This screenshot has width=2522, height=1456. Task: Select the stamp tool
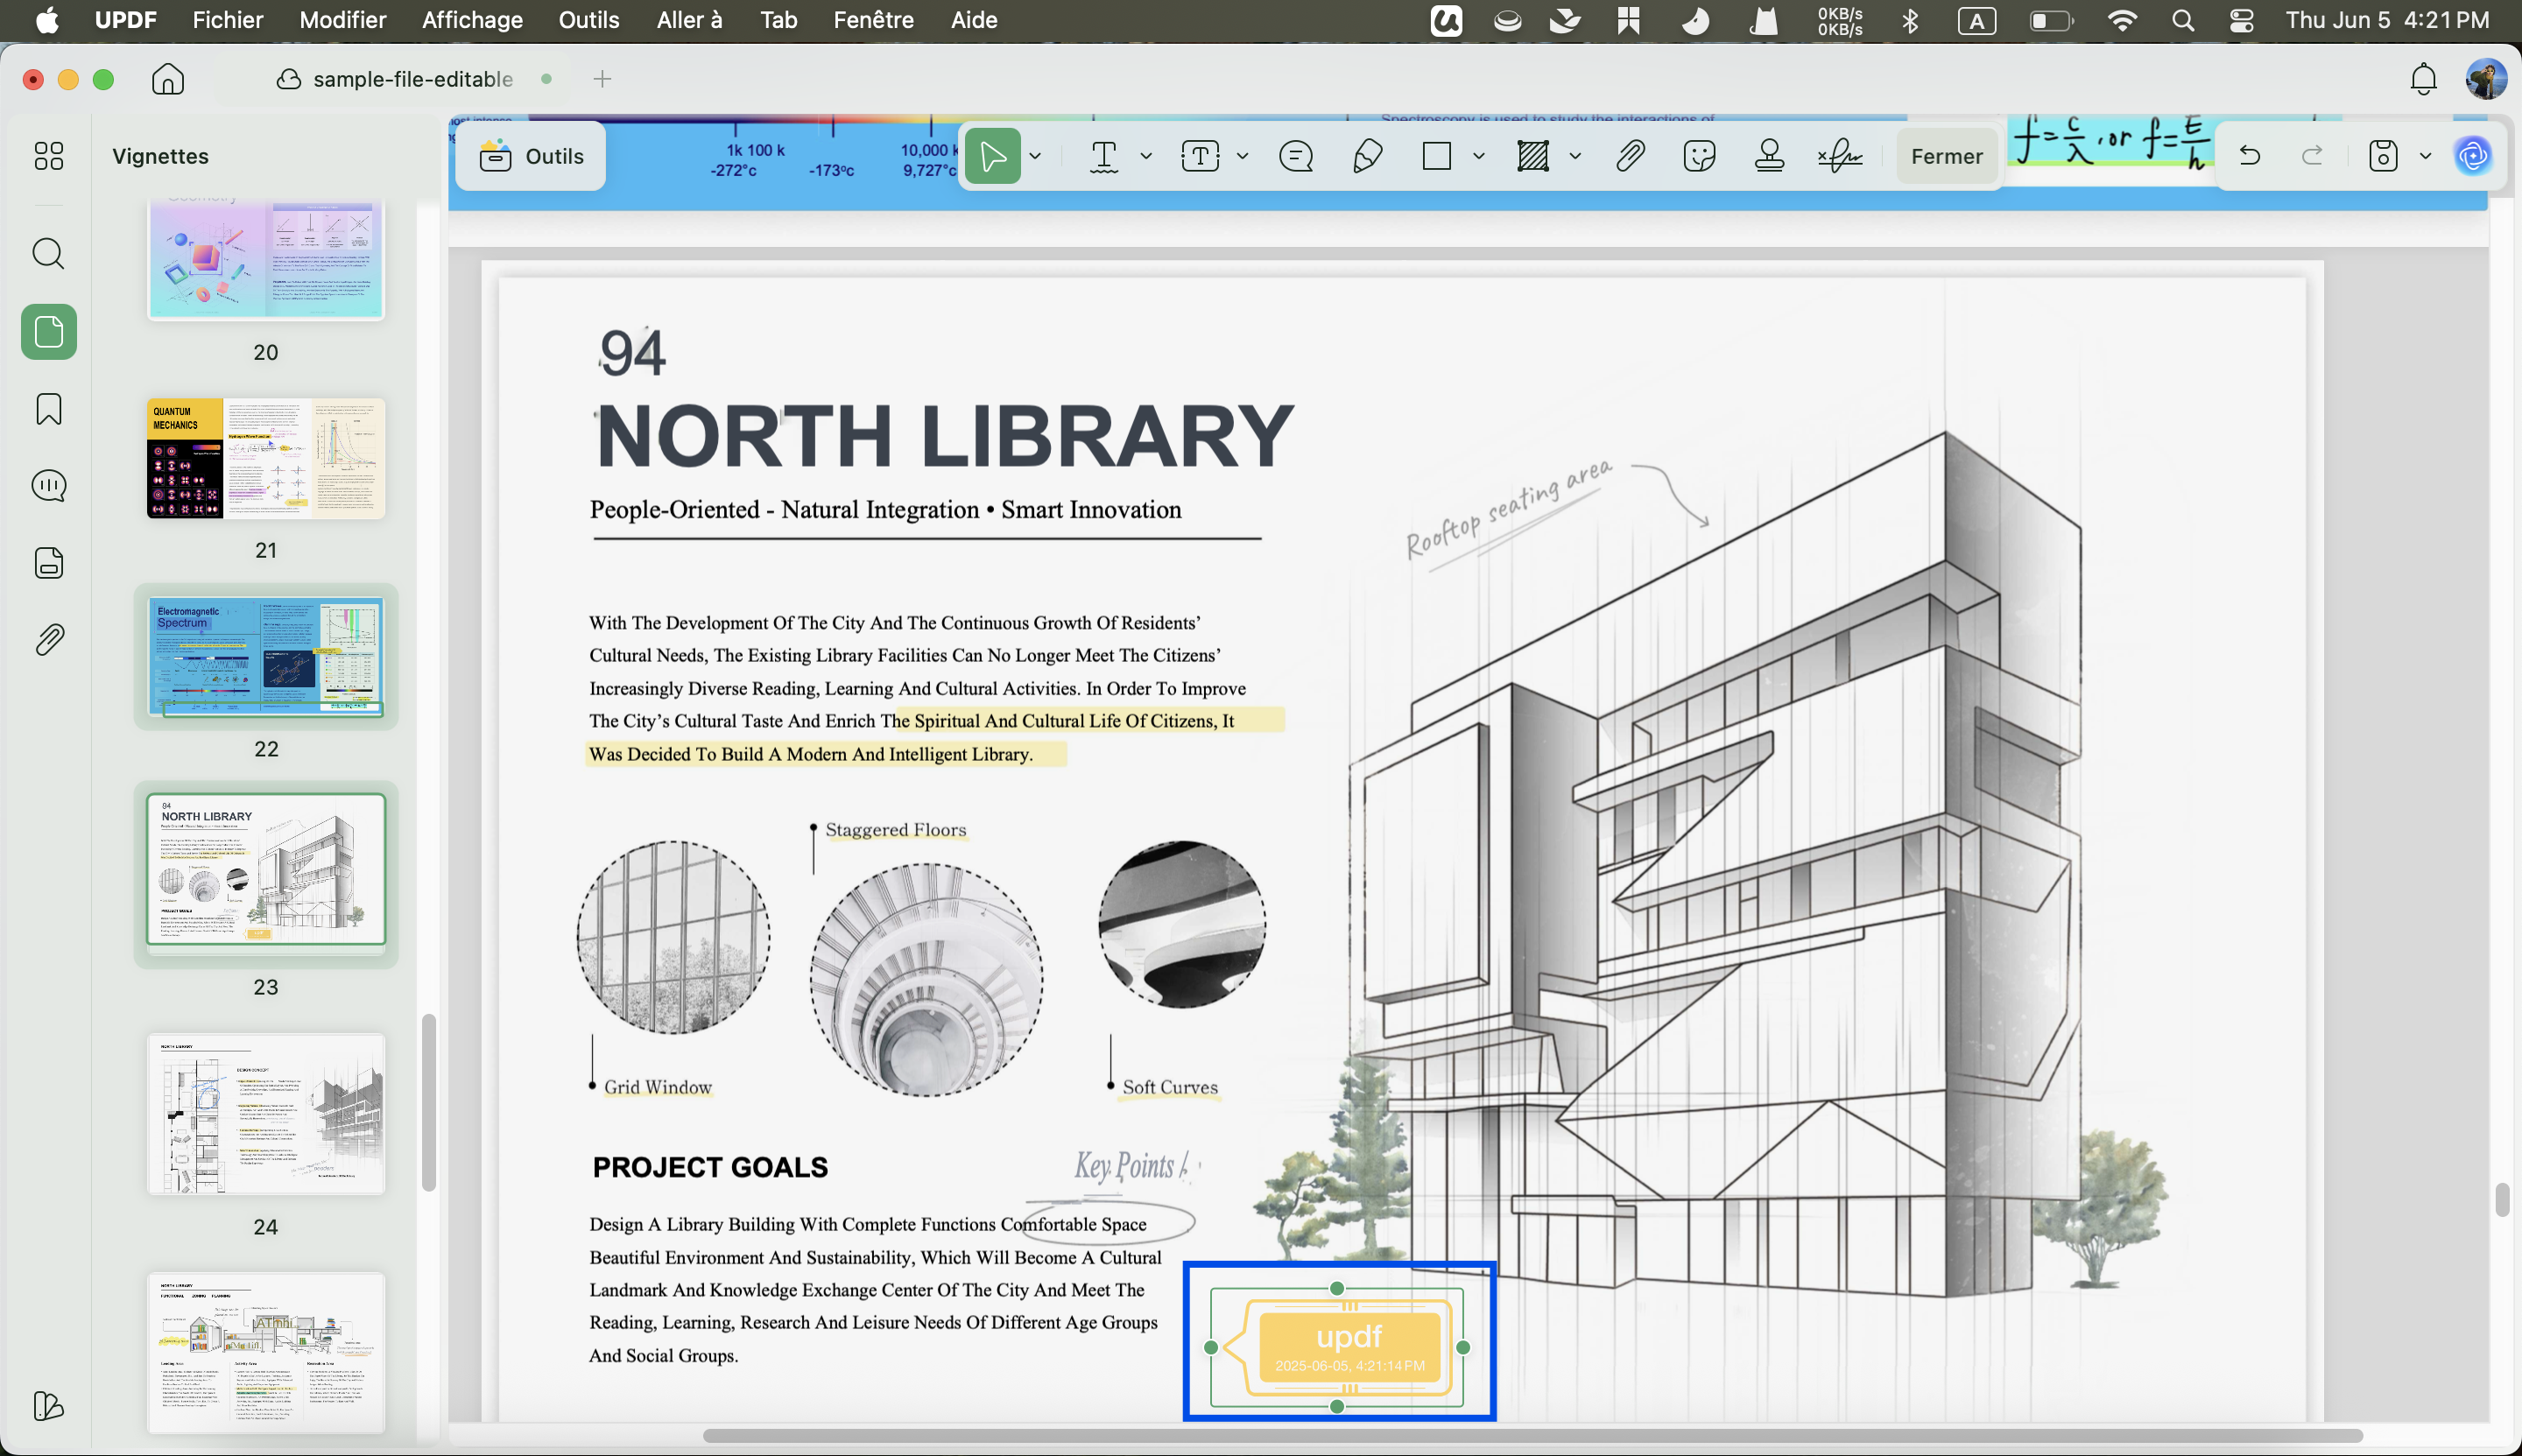click(1769, 156)
